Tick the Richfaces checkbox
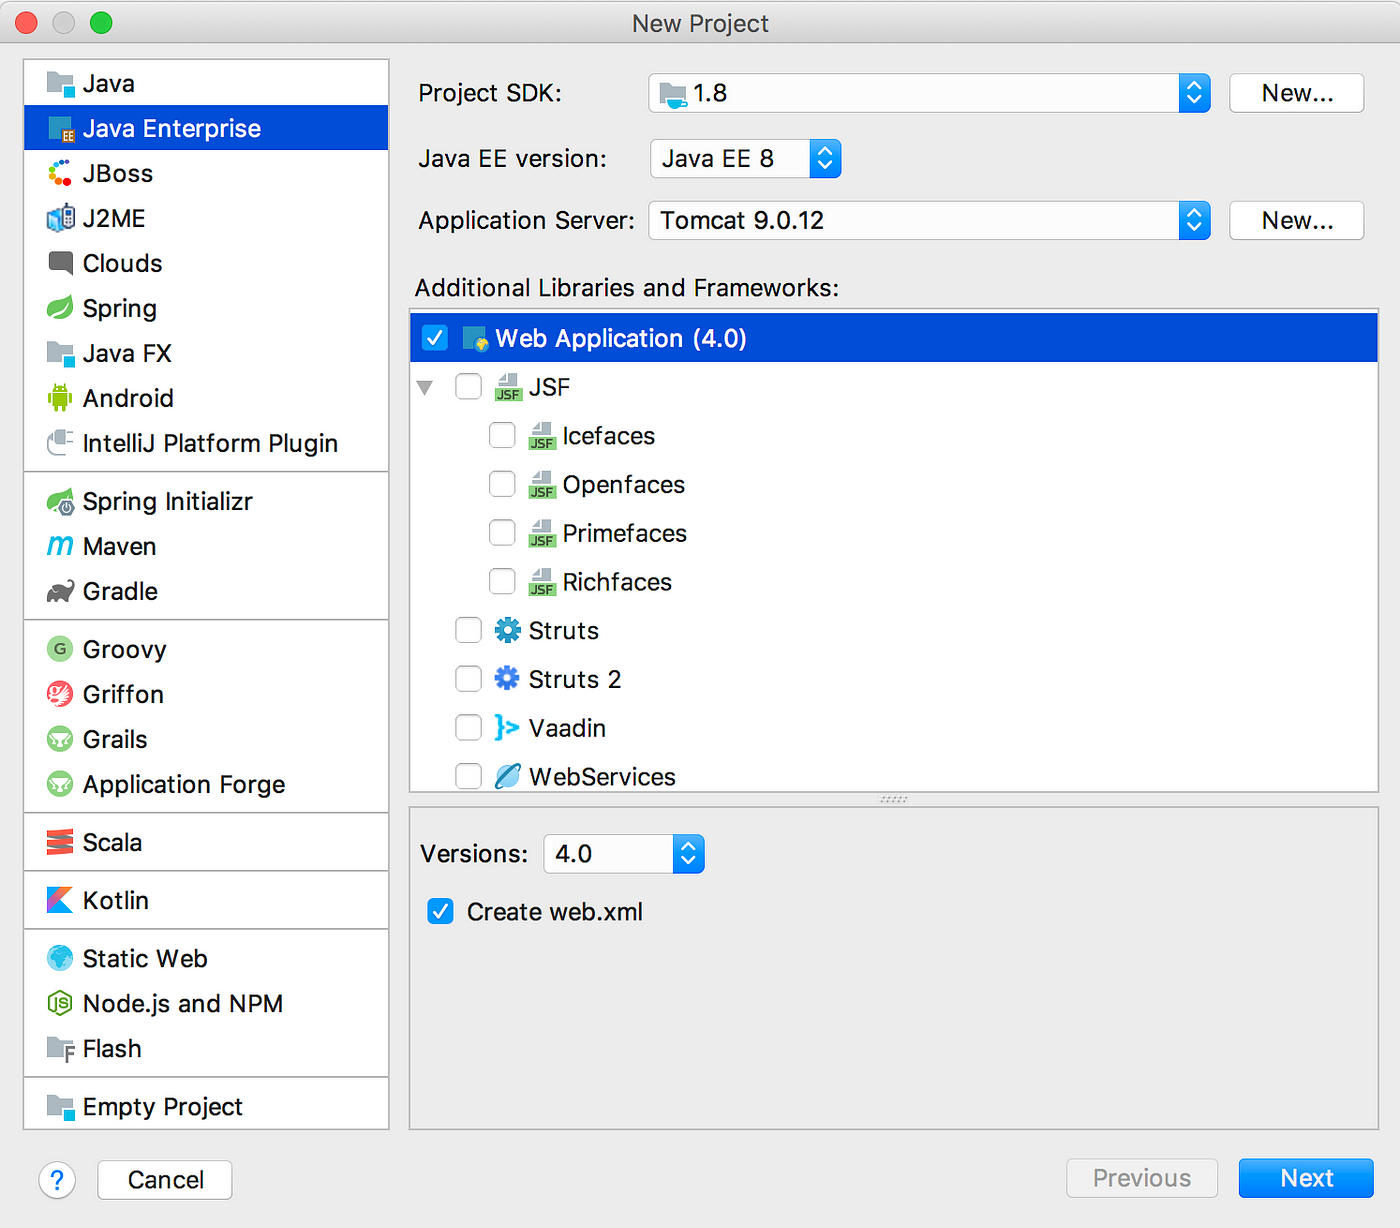 point(502,581)
